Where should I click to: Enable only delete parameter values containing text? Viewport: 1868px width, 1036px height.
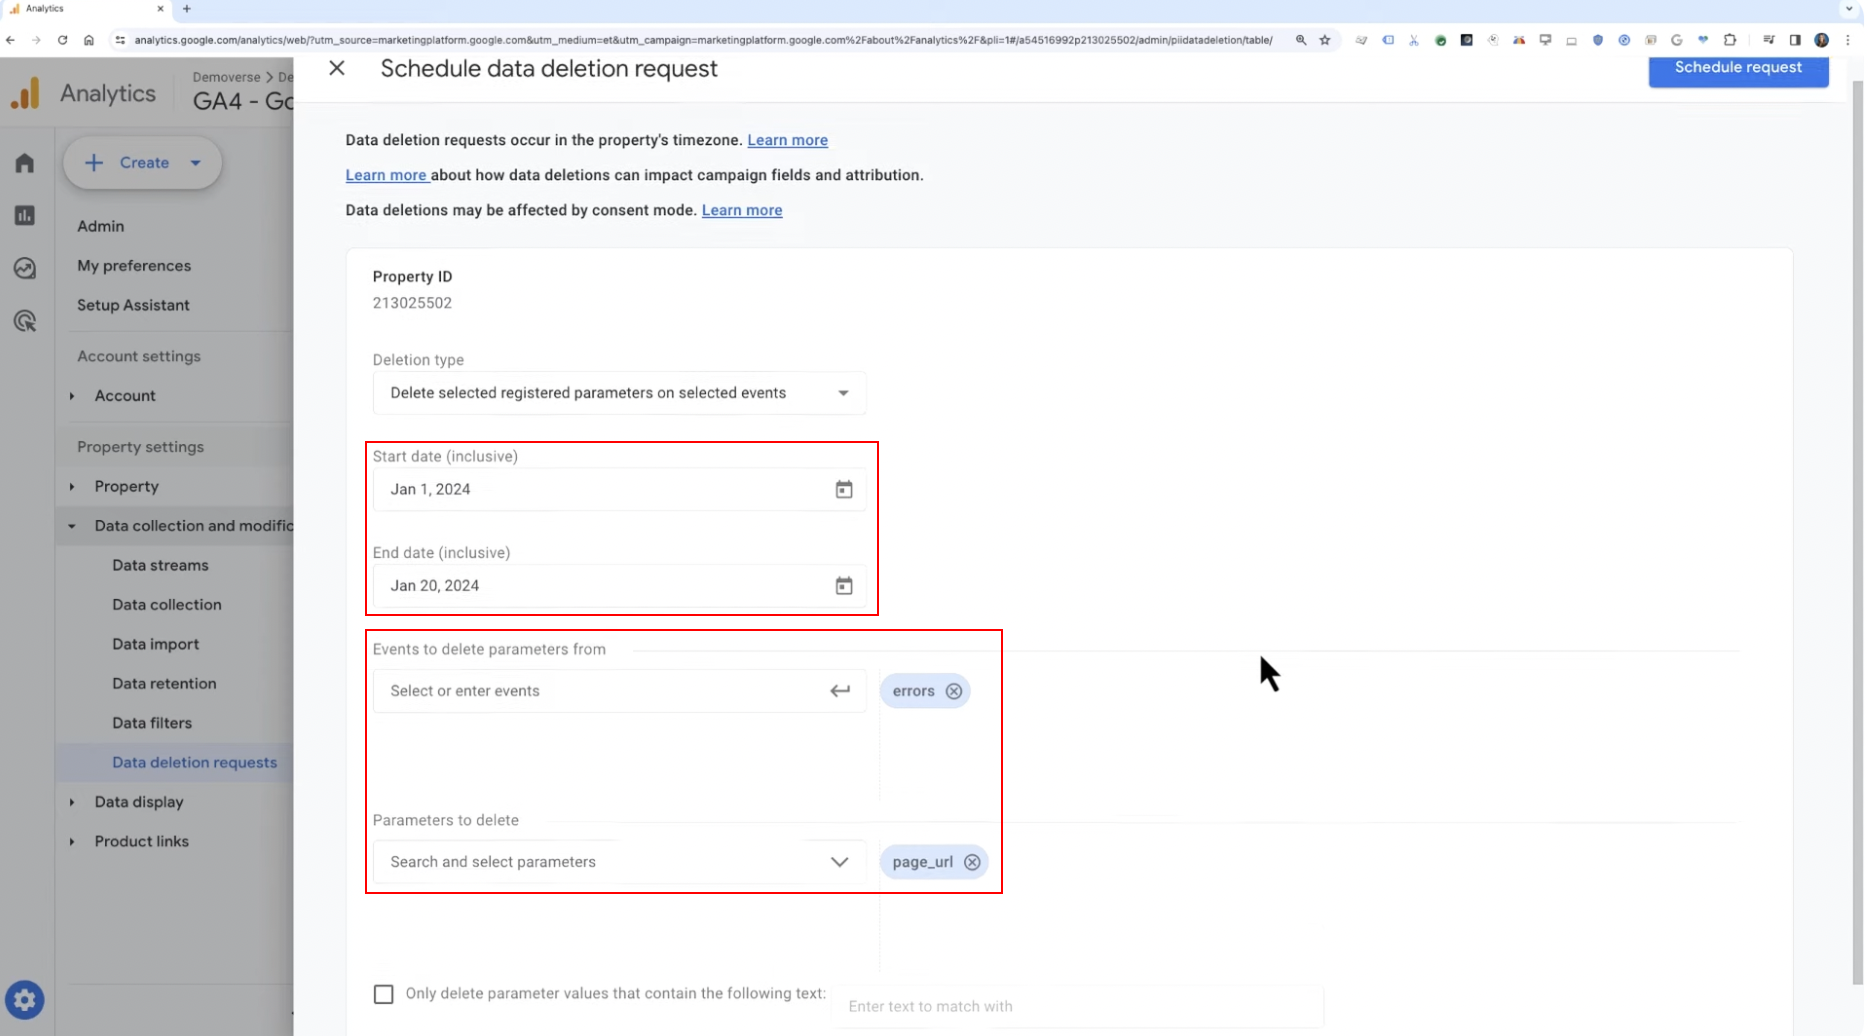pyautogui.click(x=384, y=995)
